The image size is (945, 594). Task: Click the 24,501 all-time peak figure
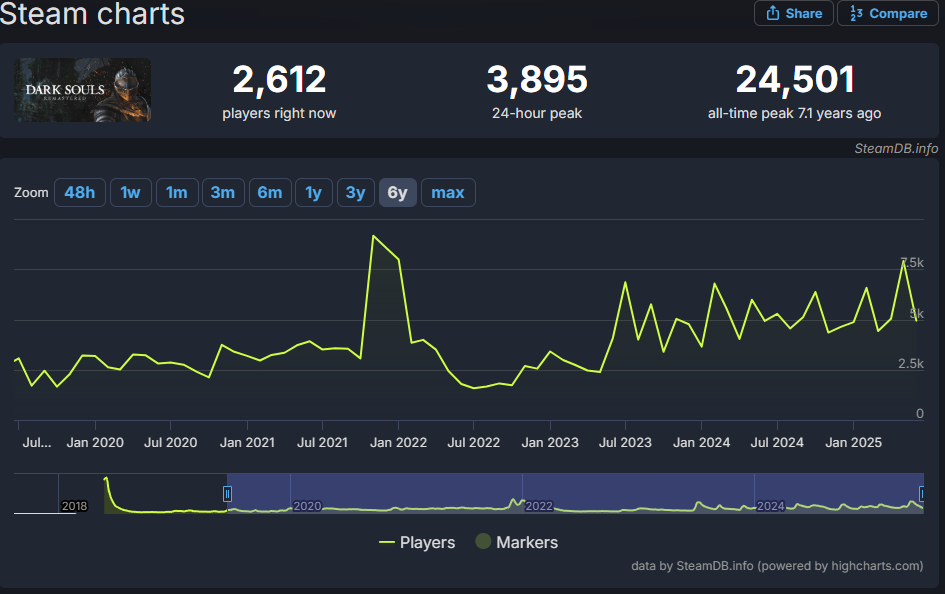(795, 80)
